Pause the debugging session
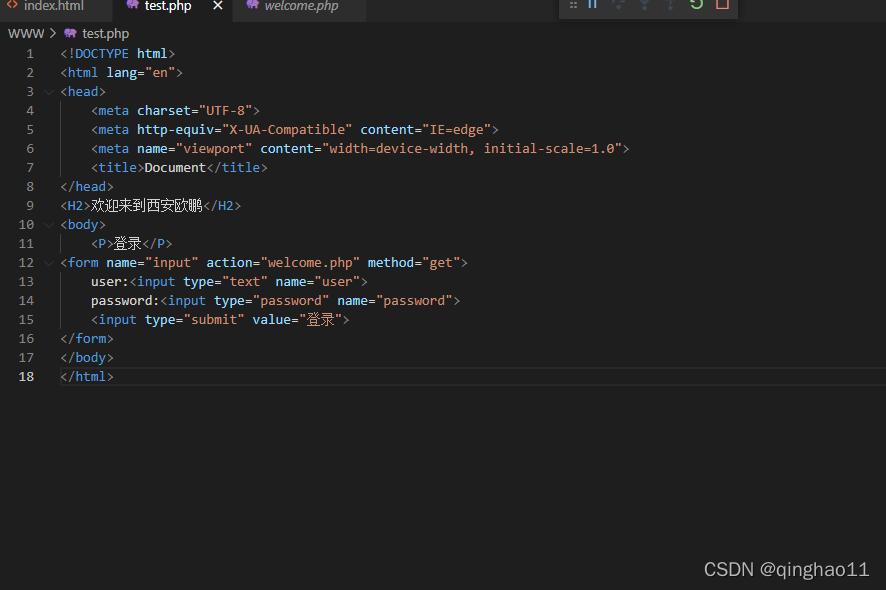 point(592,5)
